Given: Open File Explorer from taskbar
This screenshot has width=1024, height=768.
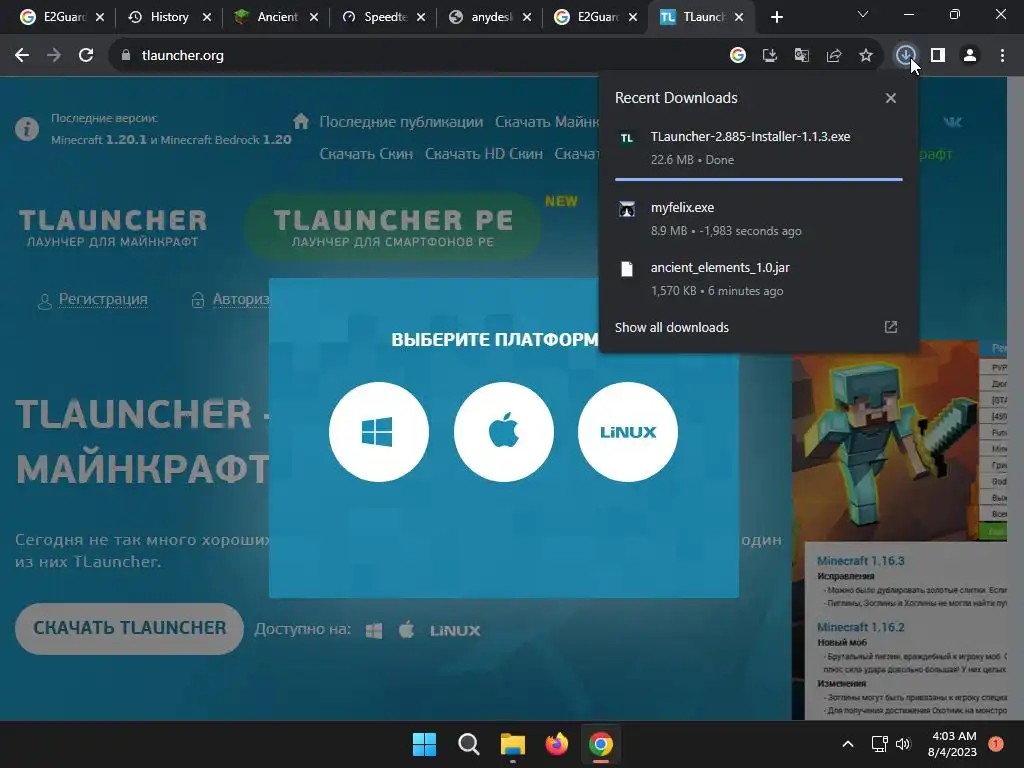Looking at the screenshot, I should 513,744.
